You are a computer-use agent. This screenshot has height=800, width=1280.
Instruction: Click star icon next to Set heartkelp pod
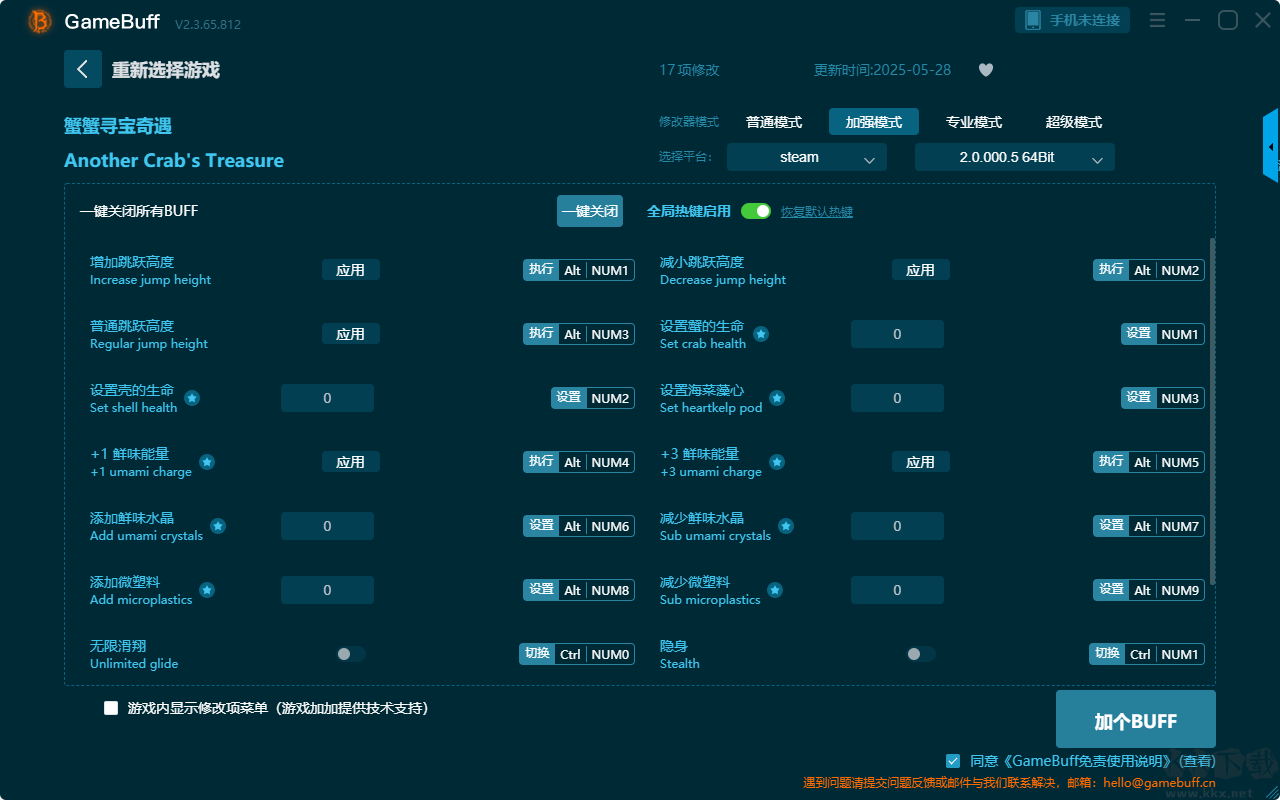[777, 398]
